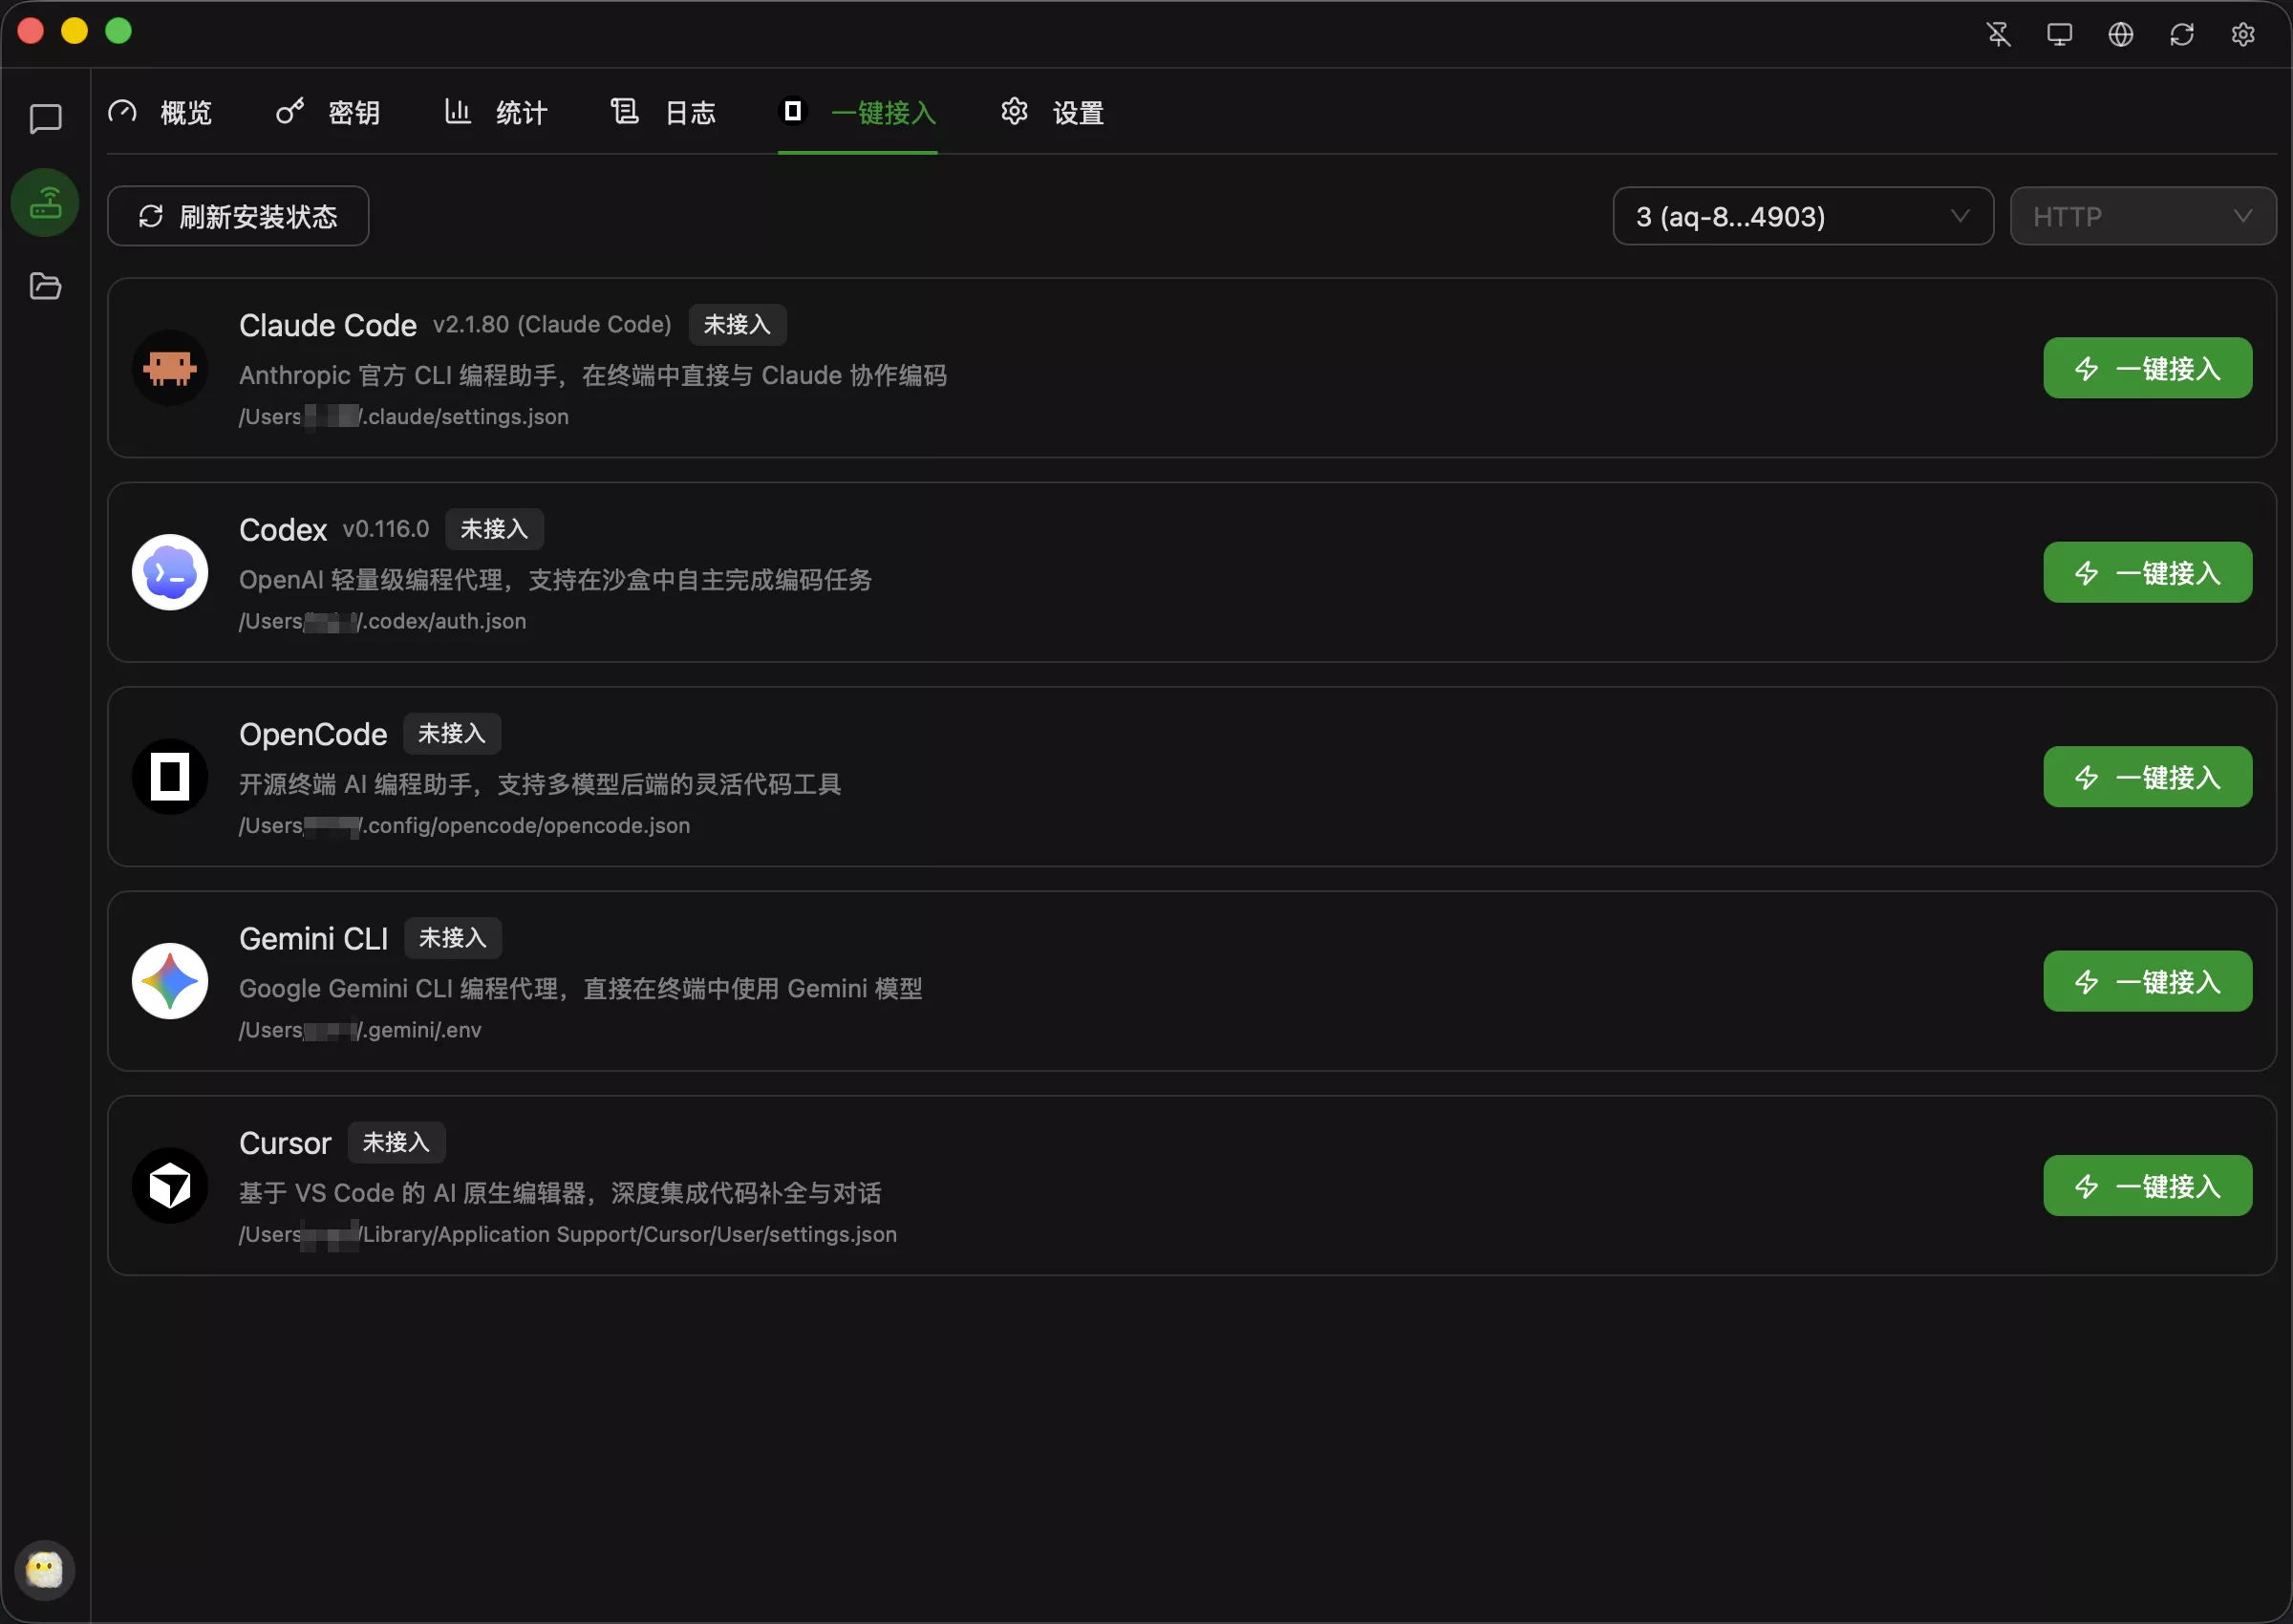Screen dimensions: 2293x1624
Task: Click the Cursor app icon
Action: (170, 1185)
